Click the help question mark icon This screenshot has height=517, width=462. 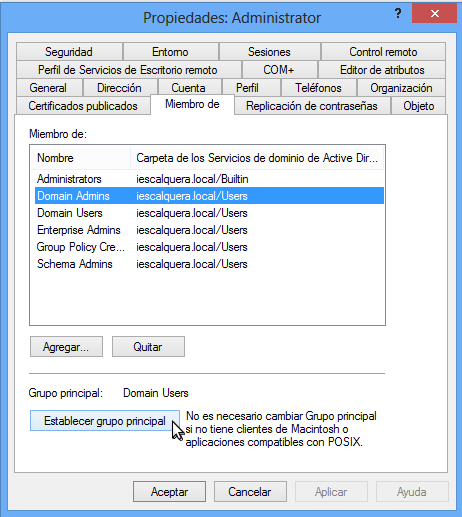398,13
